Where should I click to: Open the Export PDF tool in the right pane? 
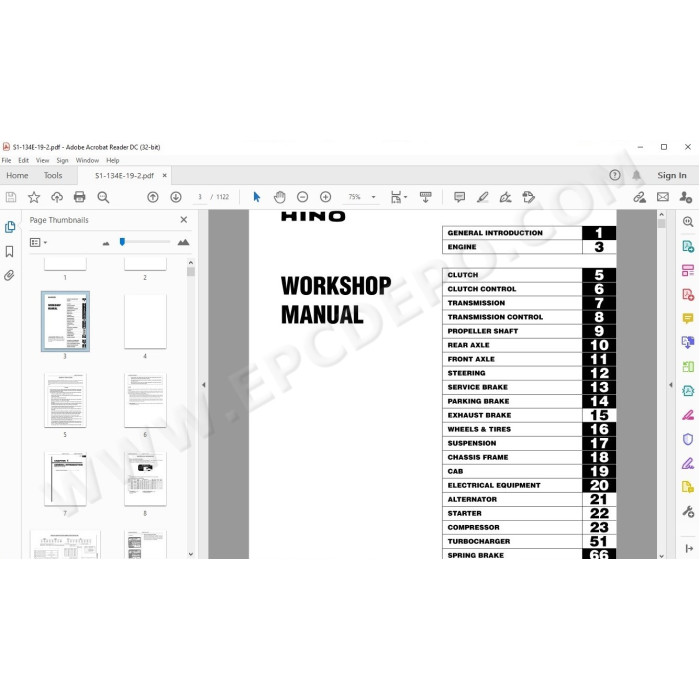[688, 246]
